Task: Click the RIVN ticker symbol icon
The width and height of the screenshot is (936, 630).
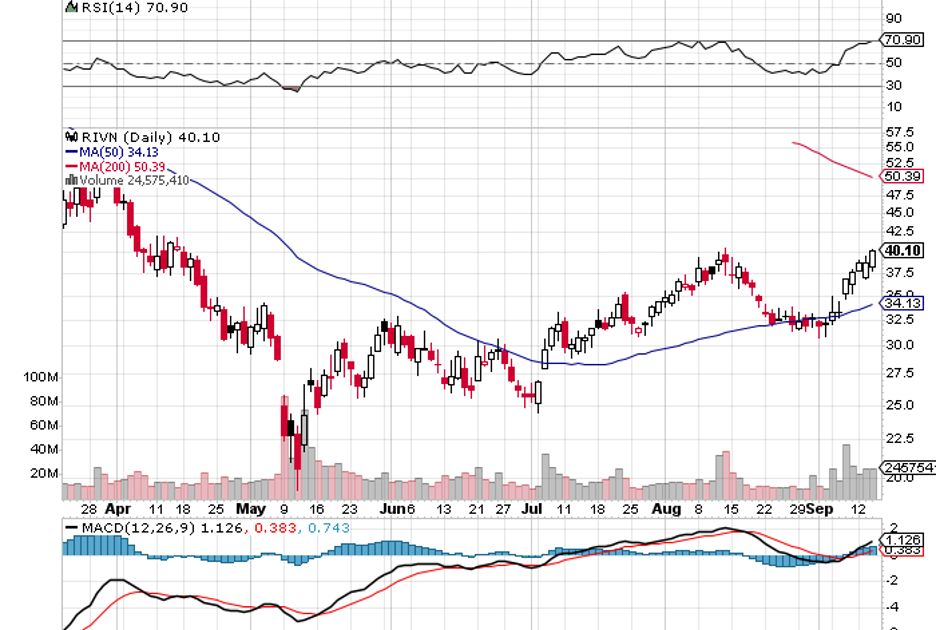Action: (70, 137)
